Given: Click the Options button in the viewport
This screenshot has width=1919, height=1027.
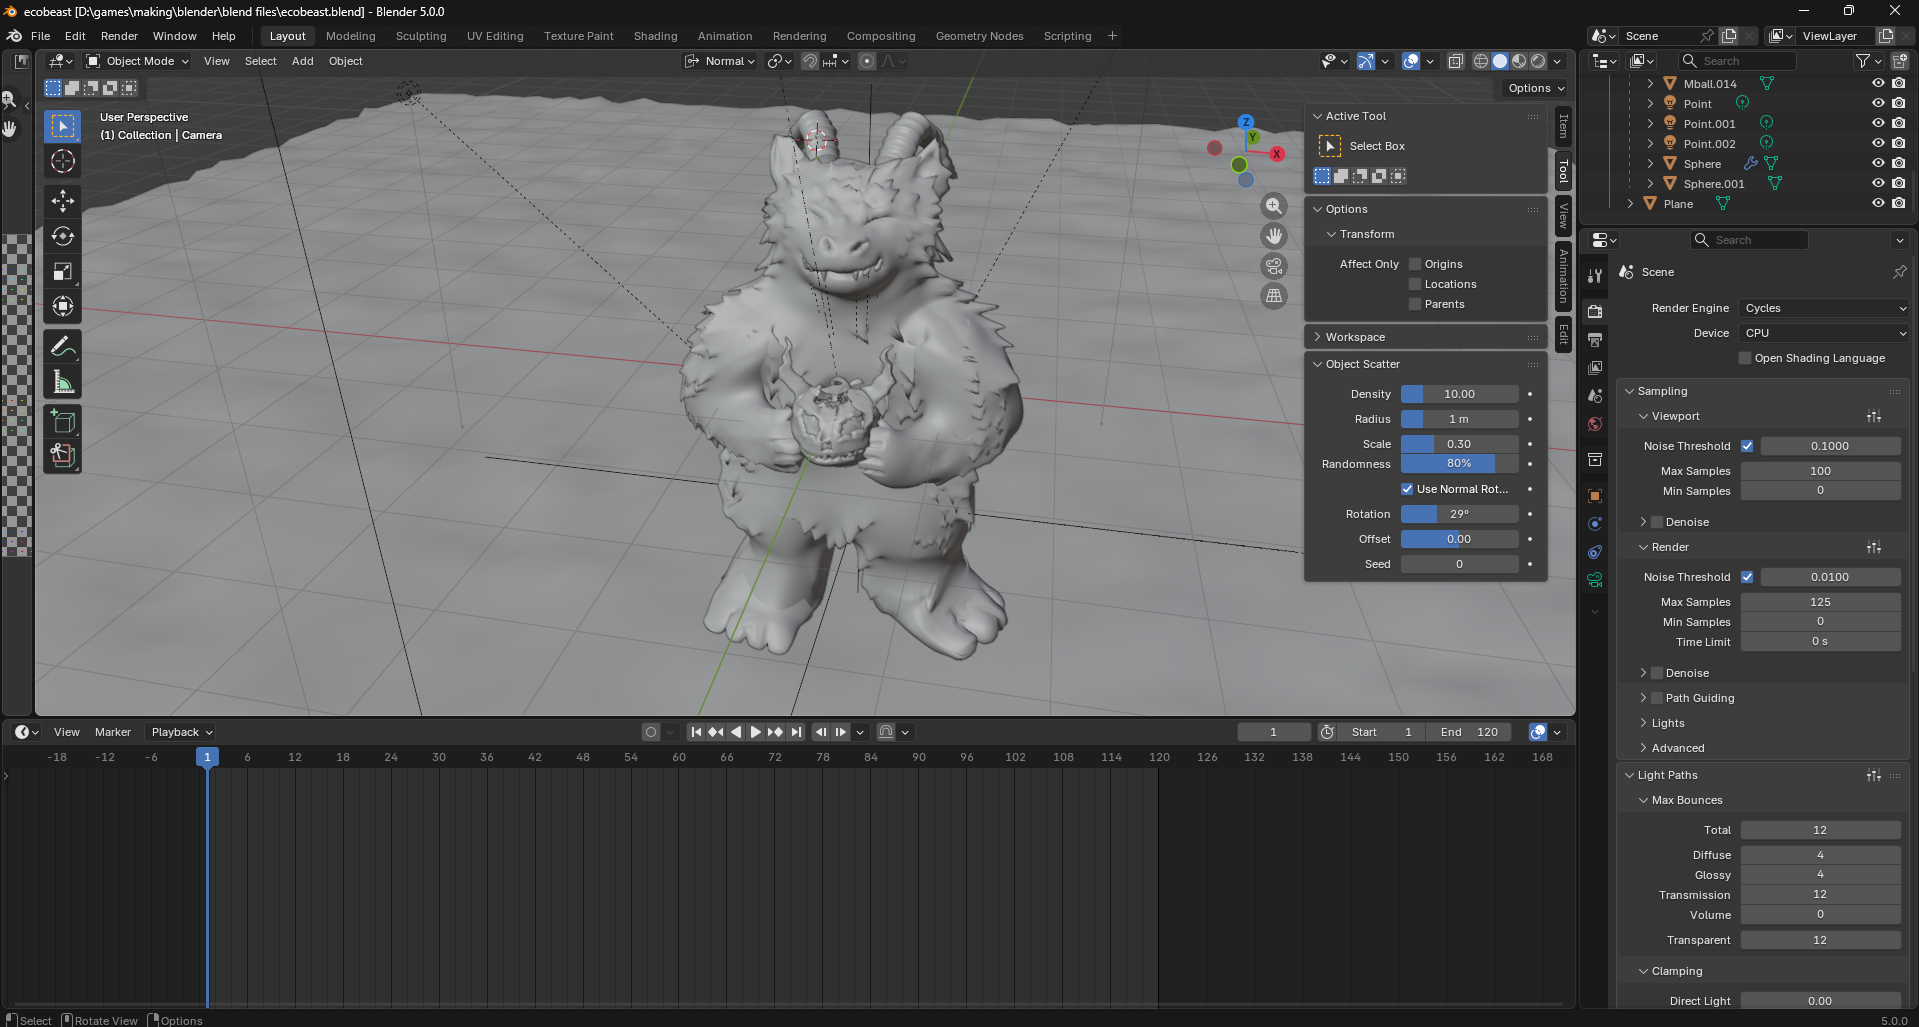Looking at the screenshot, I should (x=1535, y=88).
